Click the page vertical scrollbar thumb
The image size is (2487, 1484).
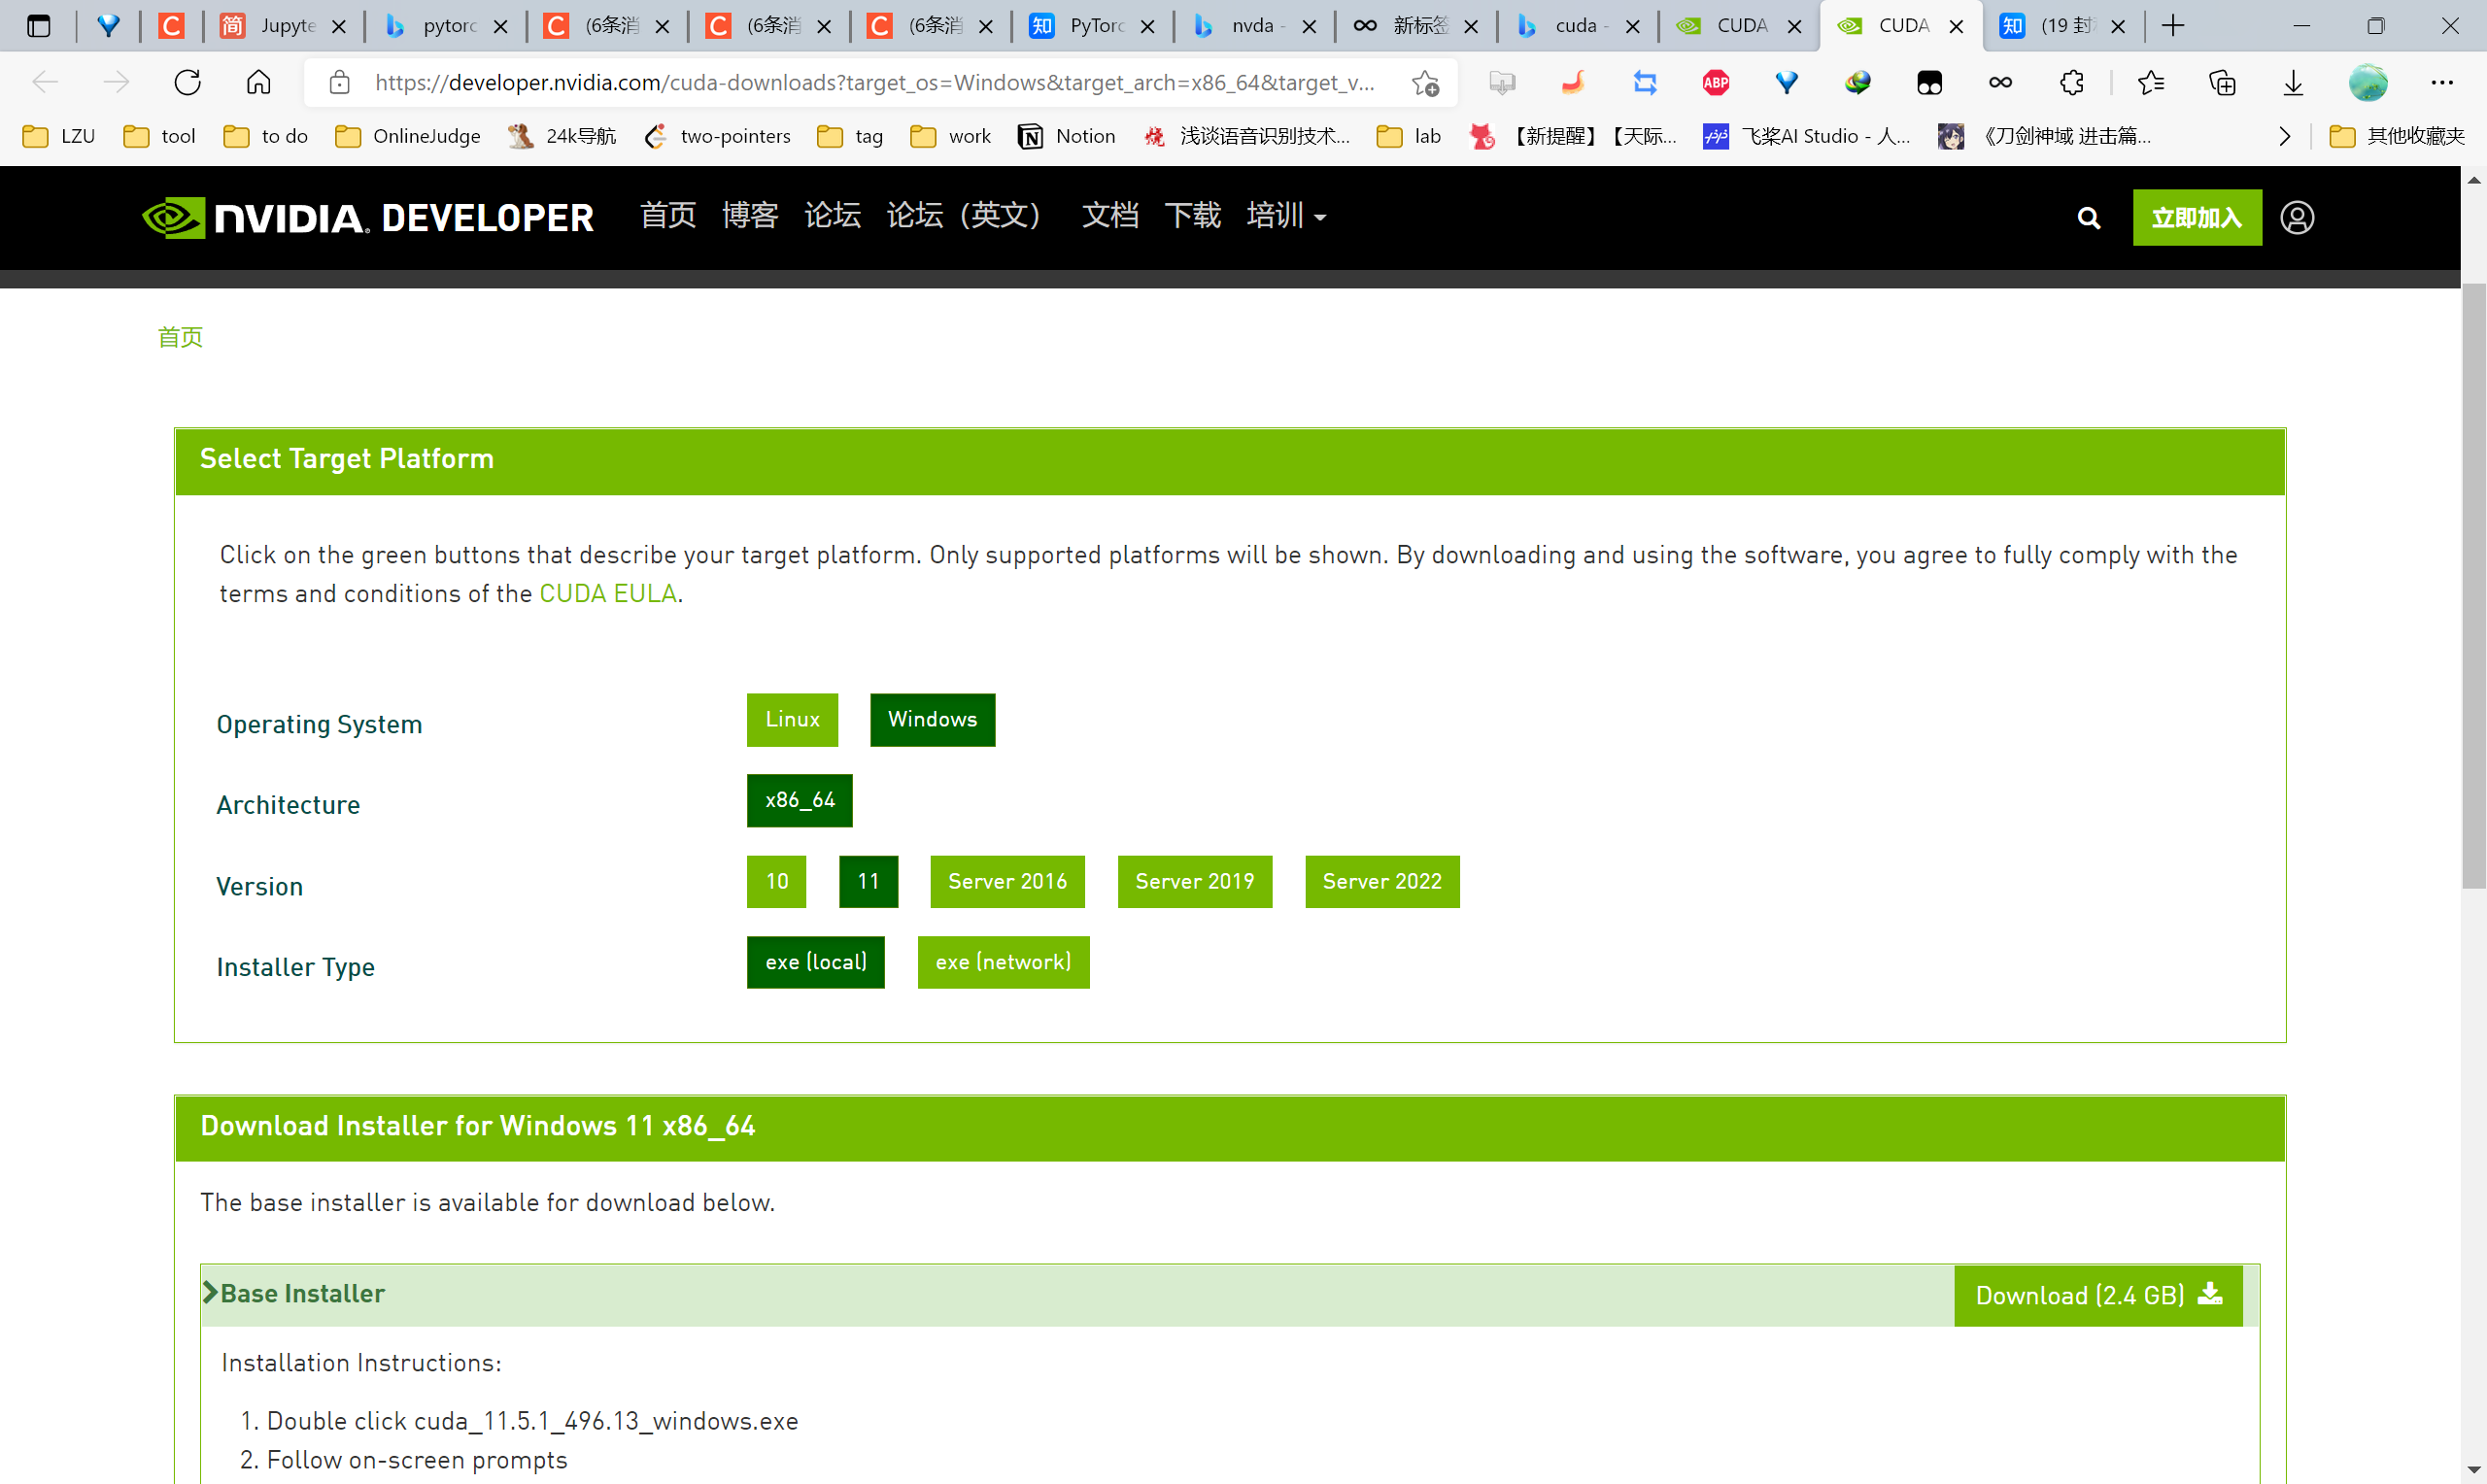2474,585
